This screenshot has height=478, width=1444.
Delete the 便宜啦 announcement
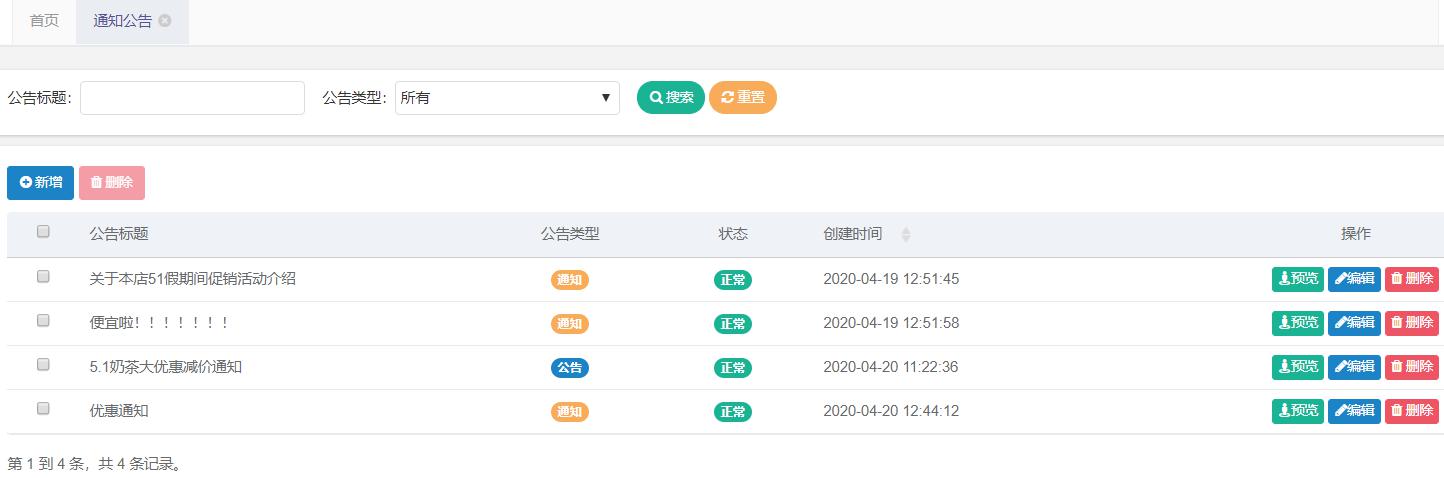[x=1412, y=323]
